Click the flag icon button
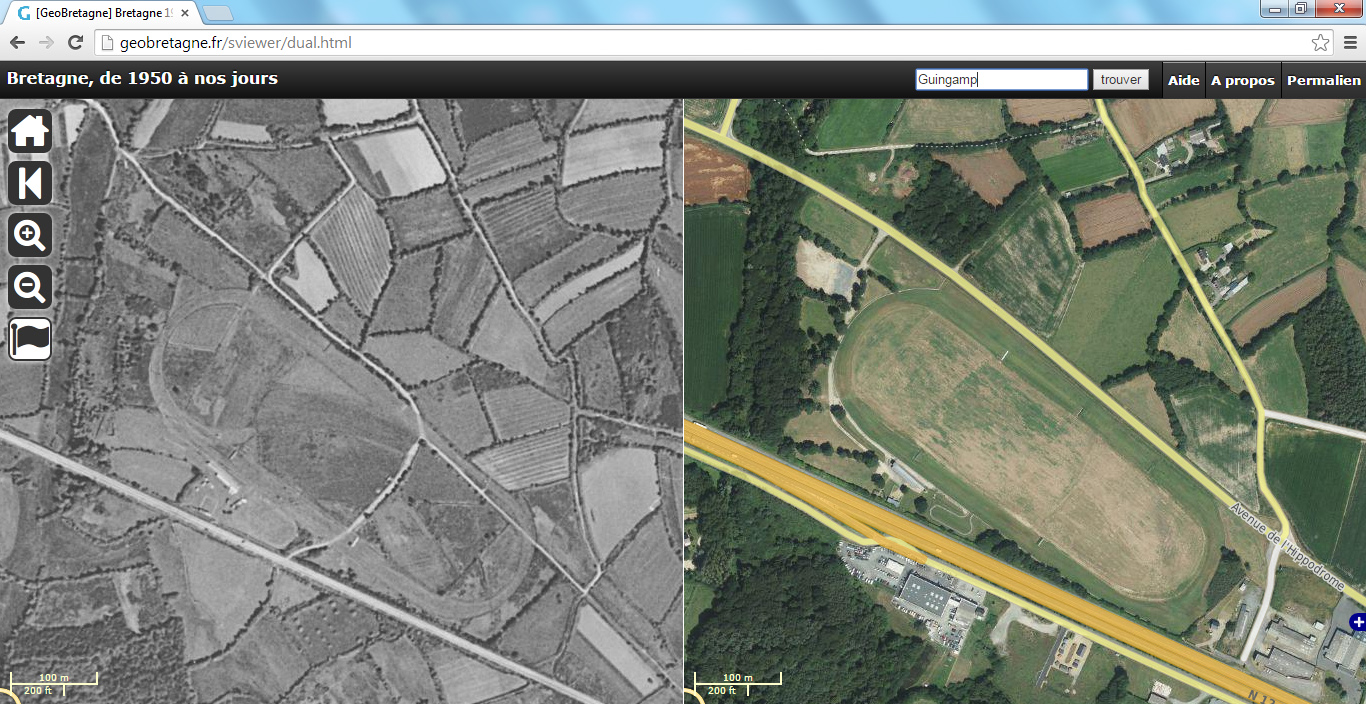The height and width of the screenshot is (704, 1366). point(30,339)
